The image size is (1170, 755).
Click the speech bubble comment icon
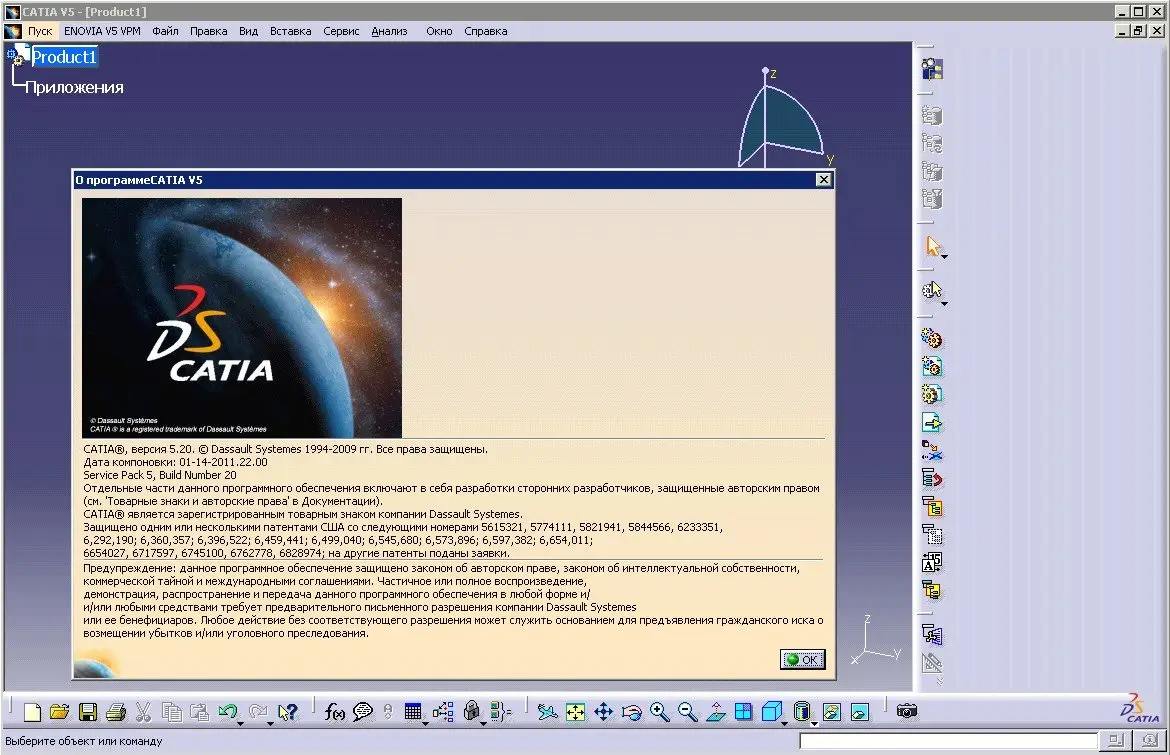tap(363, 712)
